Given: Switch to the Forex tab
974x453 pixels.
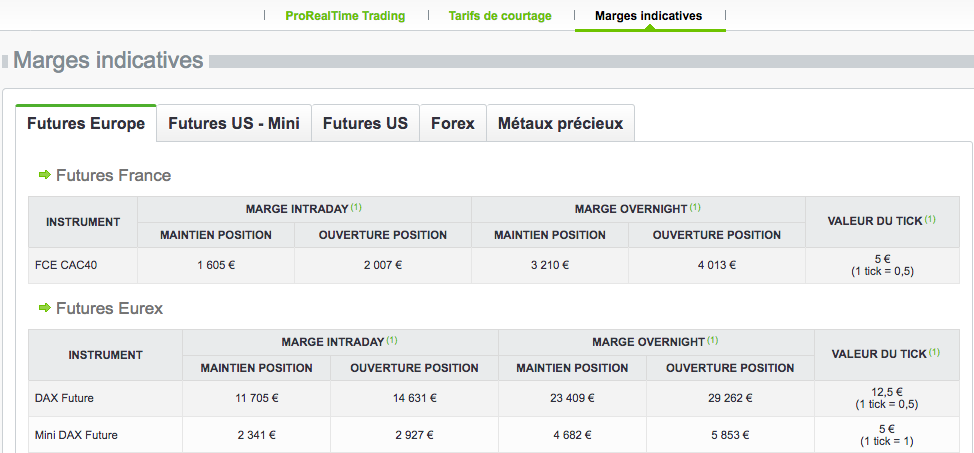Looking at the screenshot, I should click(453, 124).
